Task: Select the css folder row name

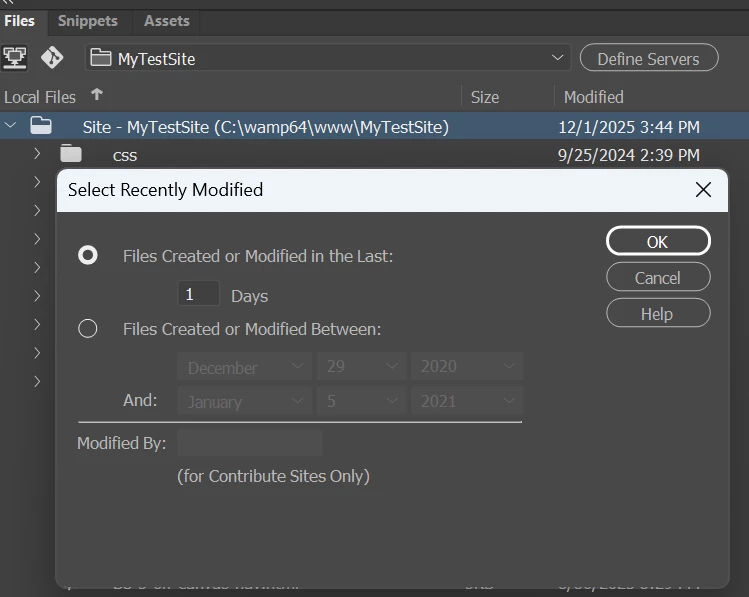Action: pyautogui.click(x=125, y=155)
